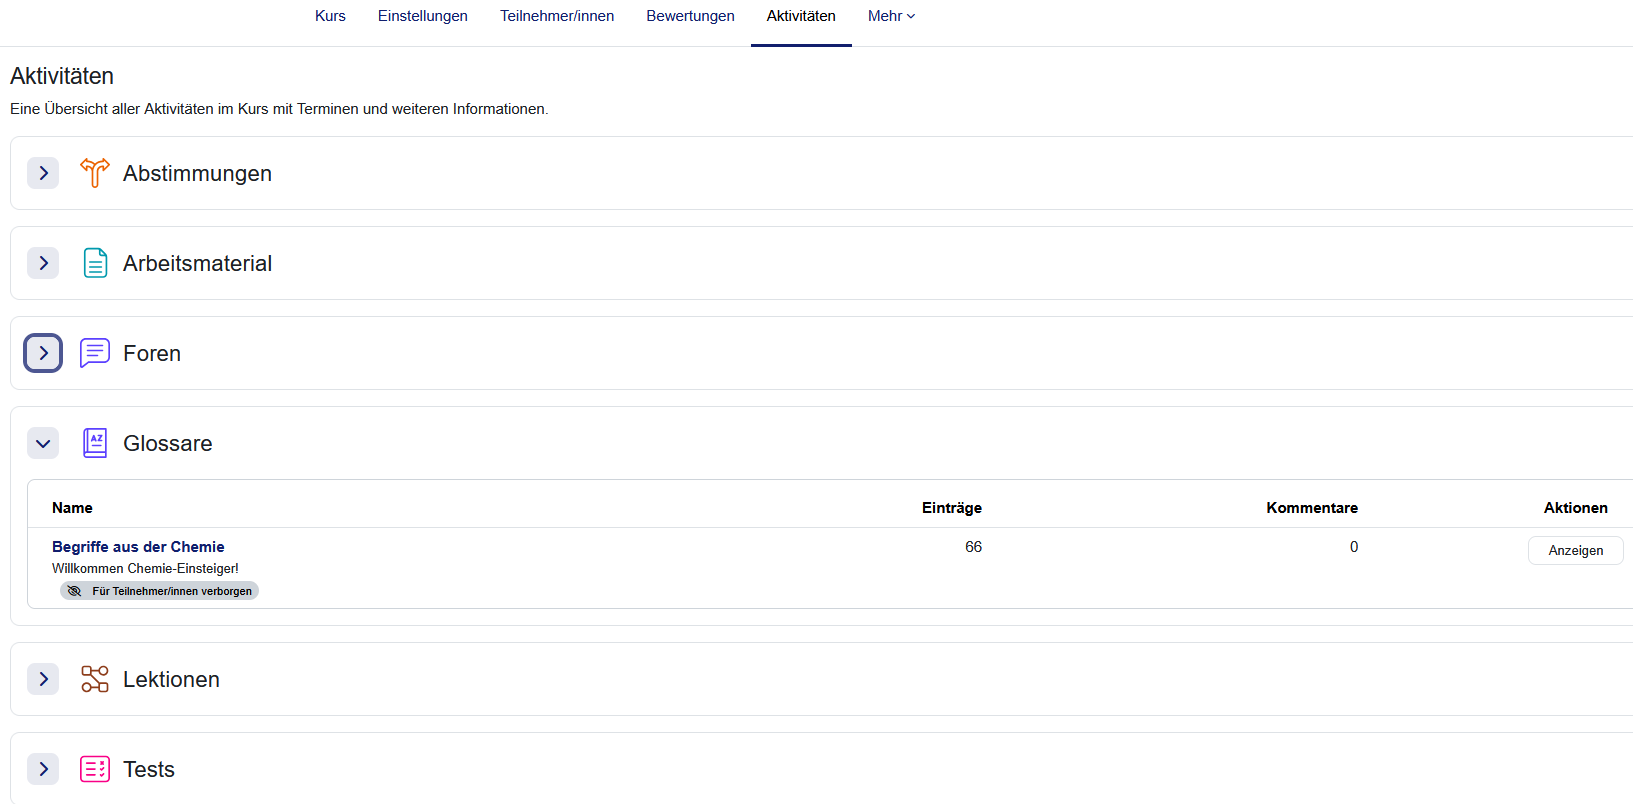
Task: Go to the Teilnehmer/innen tab
Action: (x=557, y=16)
